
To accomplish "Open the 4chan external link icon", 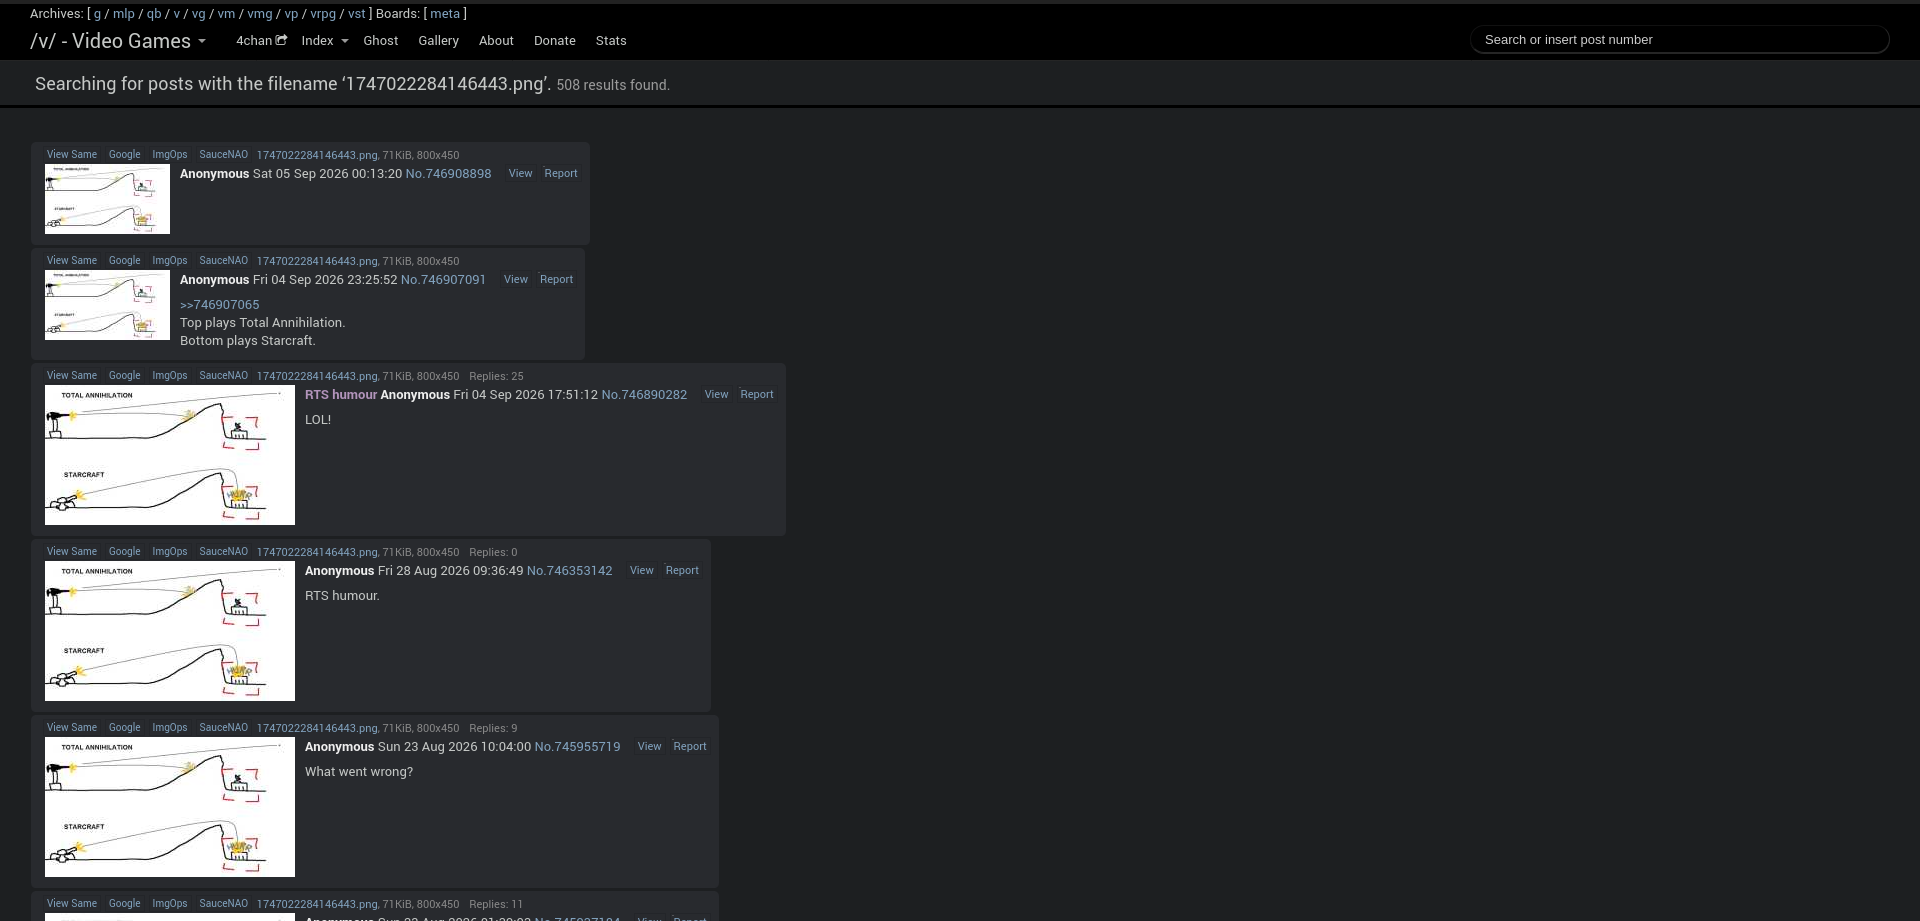I will [281, 40].
